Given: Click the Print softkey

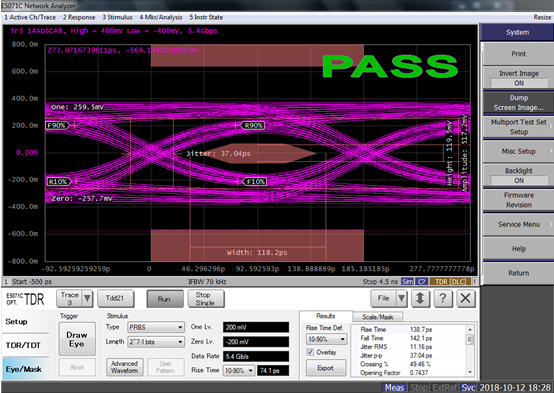Looking at the screenshot, I should pos(518,54).
